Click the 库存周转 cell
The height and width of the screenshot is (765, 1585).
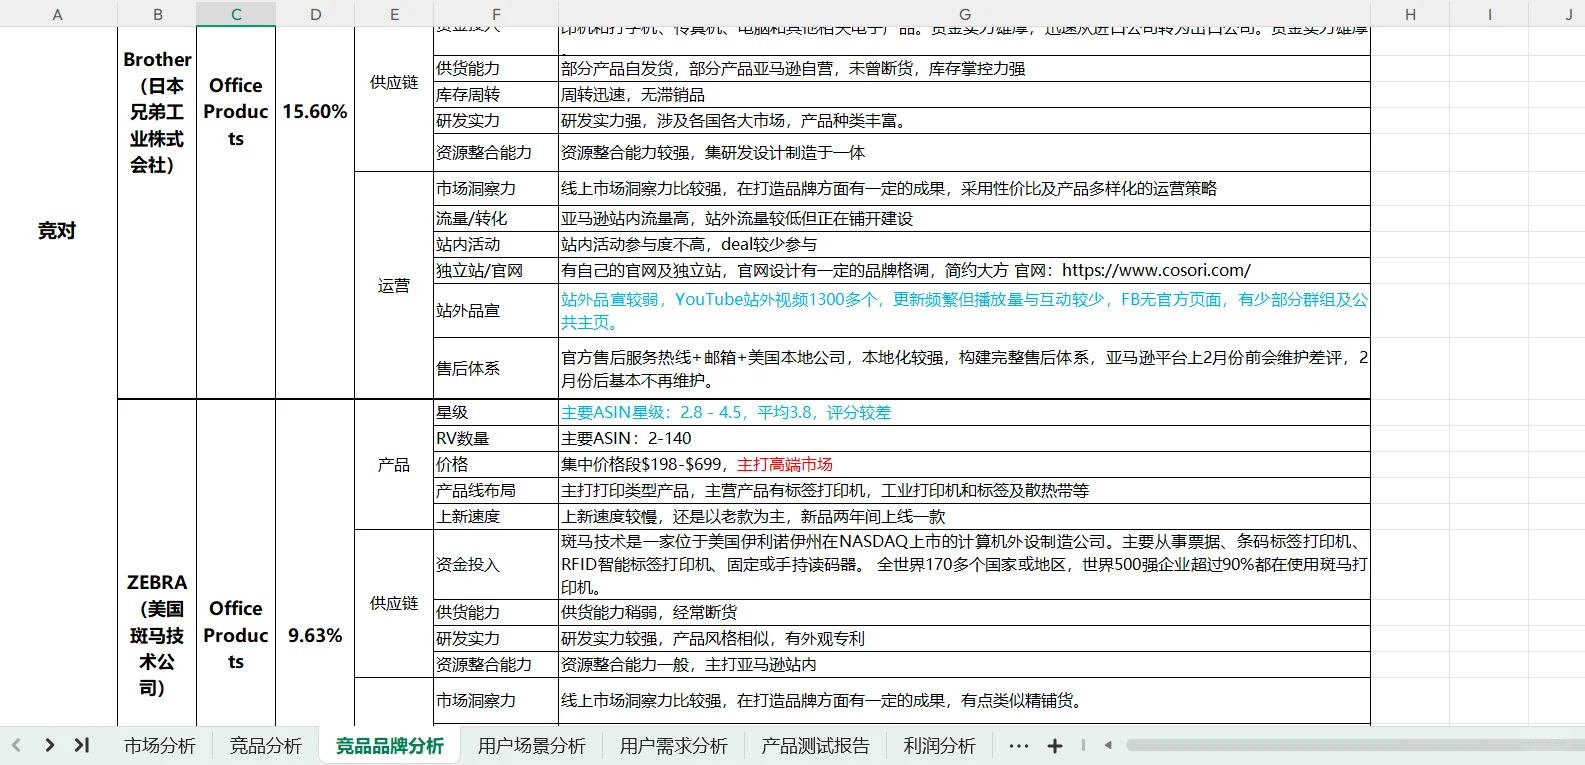pyautogui.click(x=496, y=95)
